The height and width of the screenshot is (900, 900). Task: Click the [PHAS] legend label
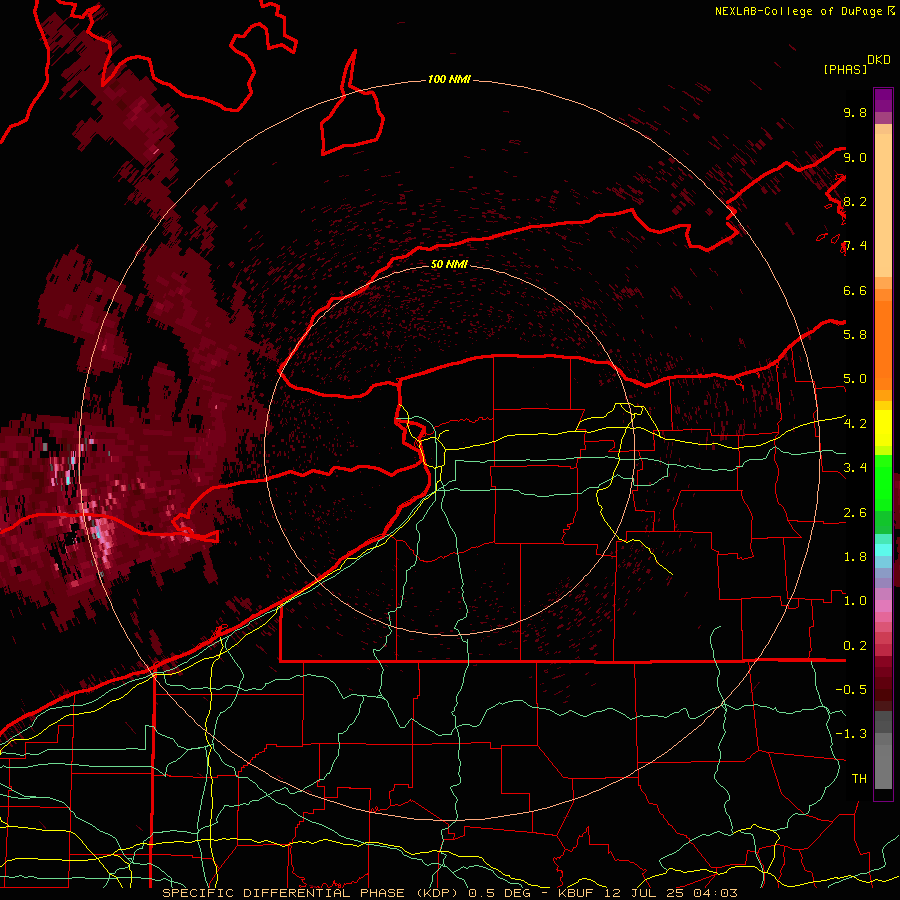tap(845, 69)
